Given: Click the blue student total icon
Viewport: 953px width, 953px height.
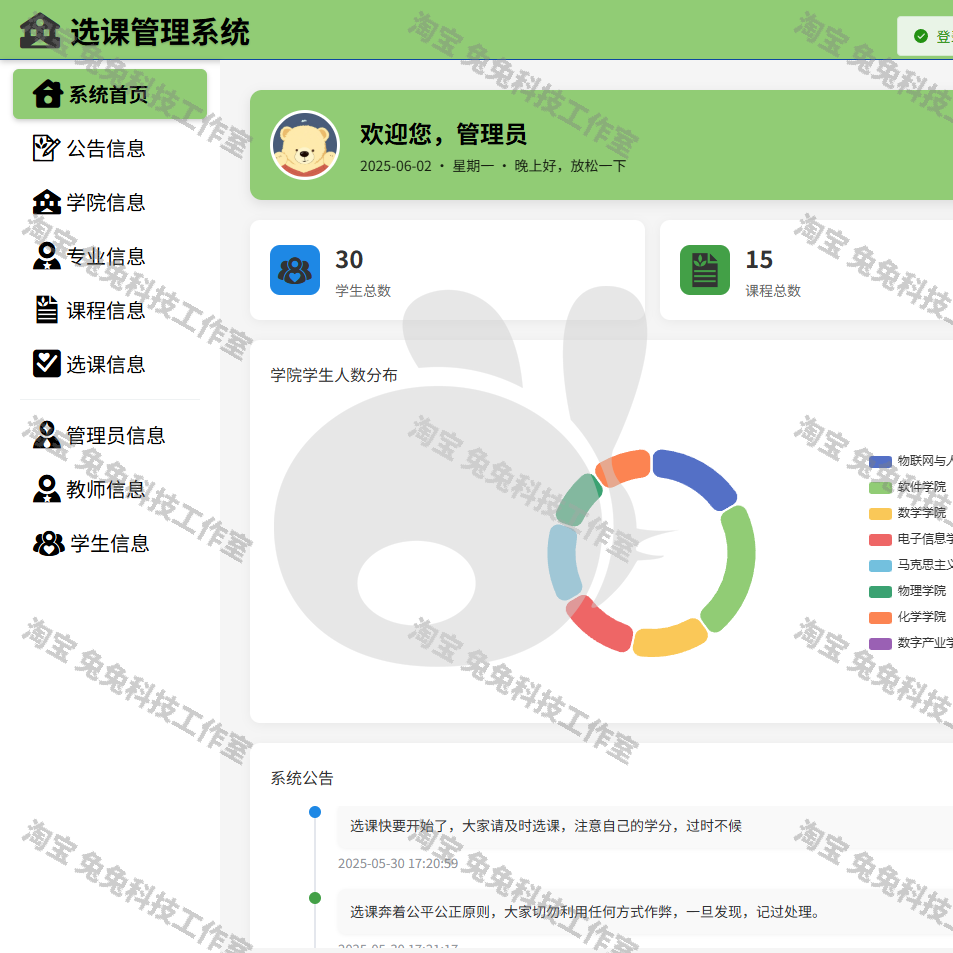Looking at the screenshot, I should tap(295, 270).
